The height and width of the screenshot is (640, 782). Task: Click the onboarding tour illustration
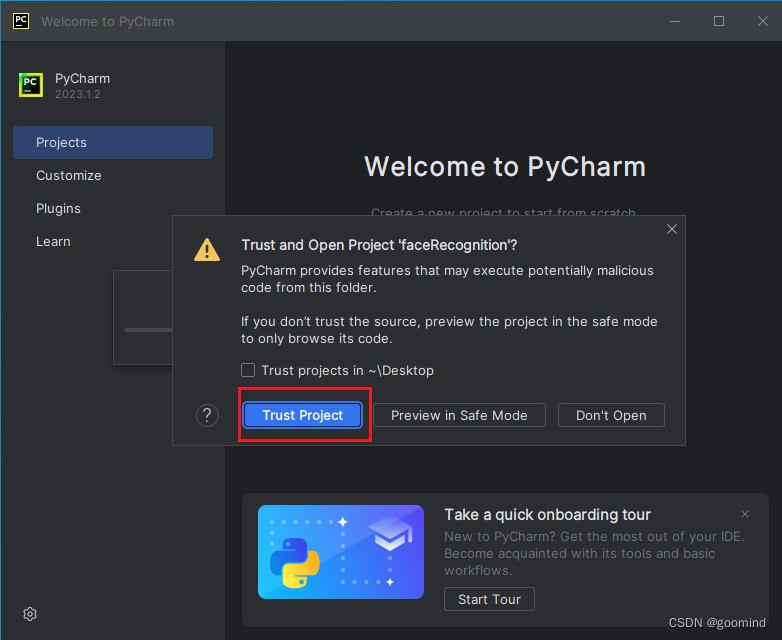pos(341,552)
